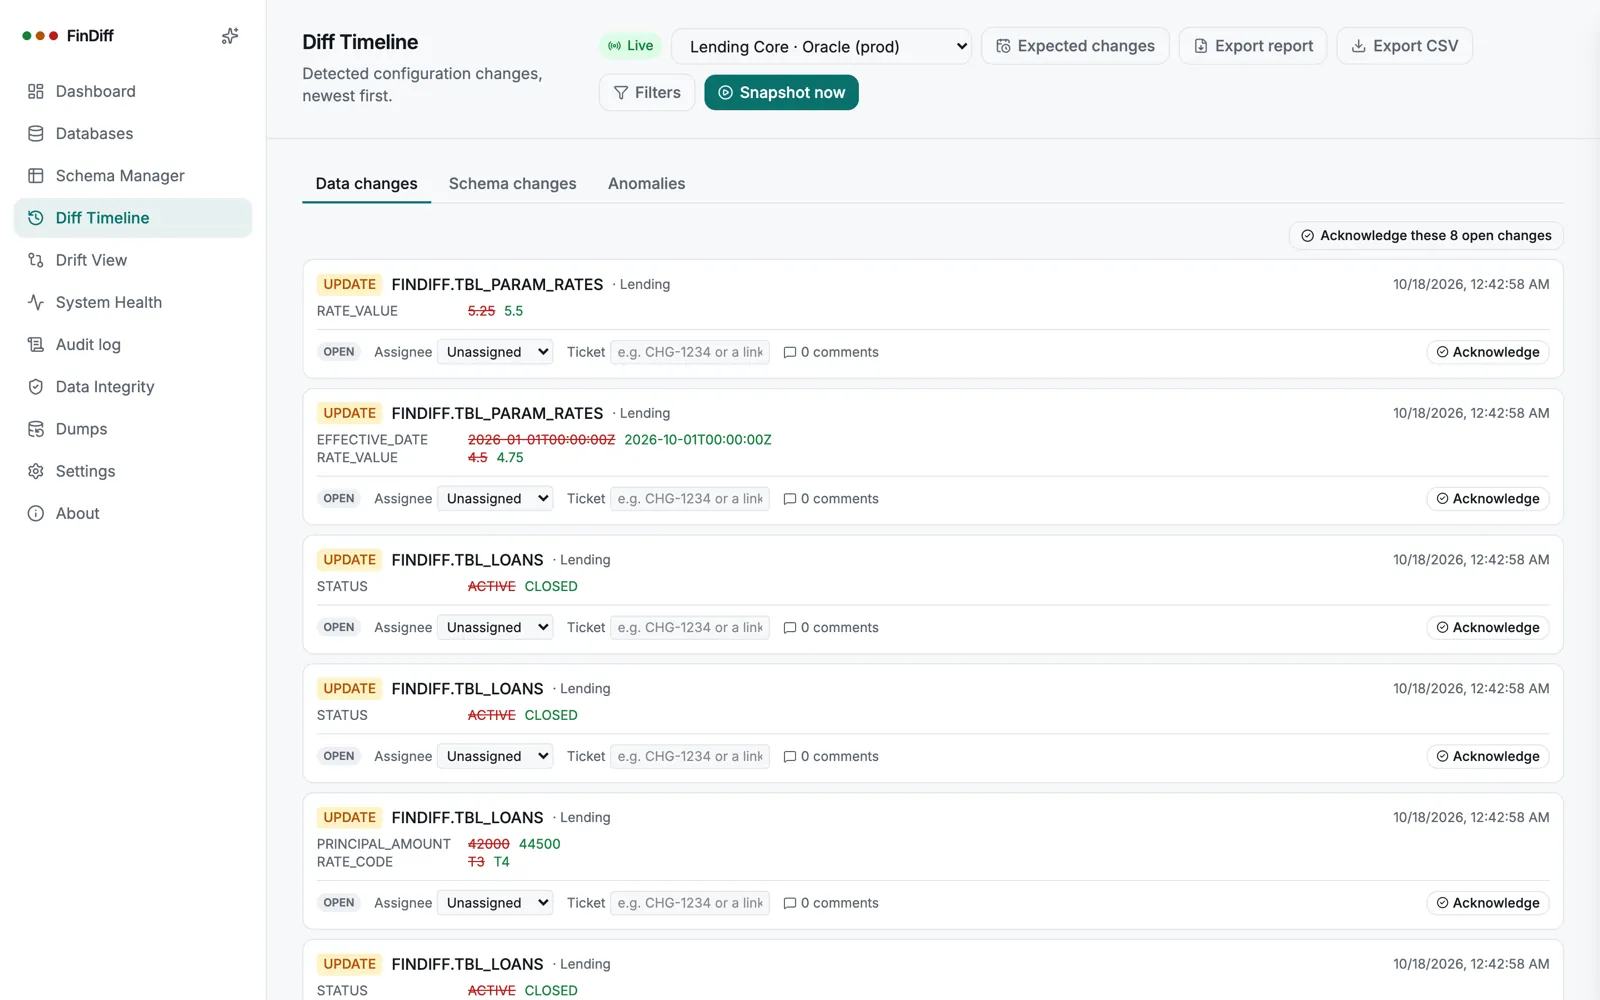
Task: Select the Data changes tab
Action: click(x=367, y=184)
